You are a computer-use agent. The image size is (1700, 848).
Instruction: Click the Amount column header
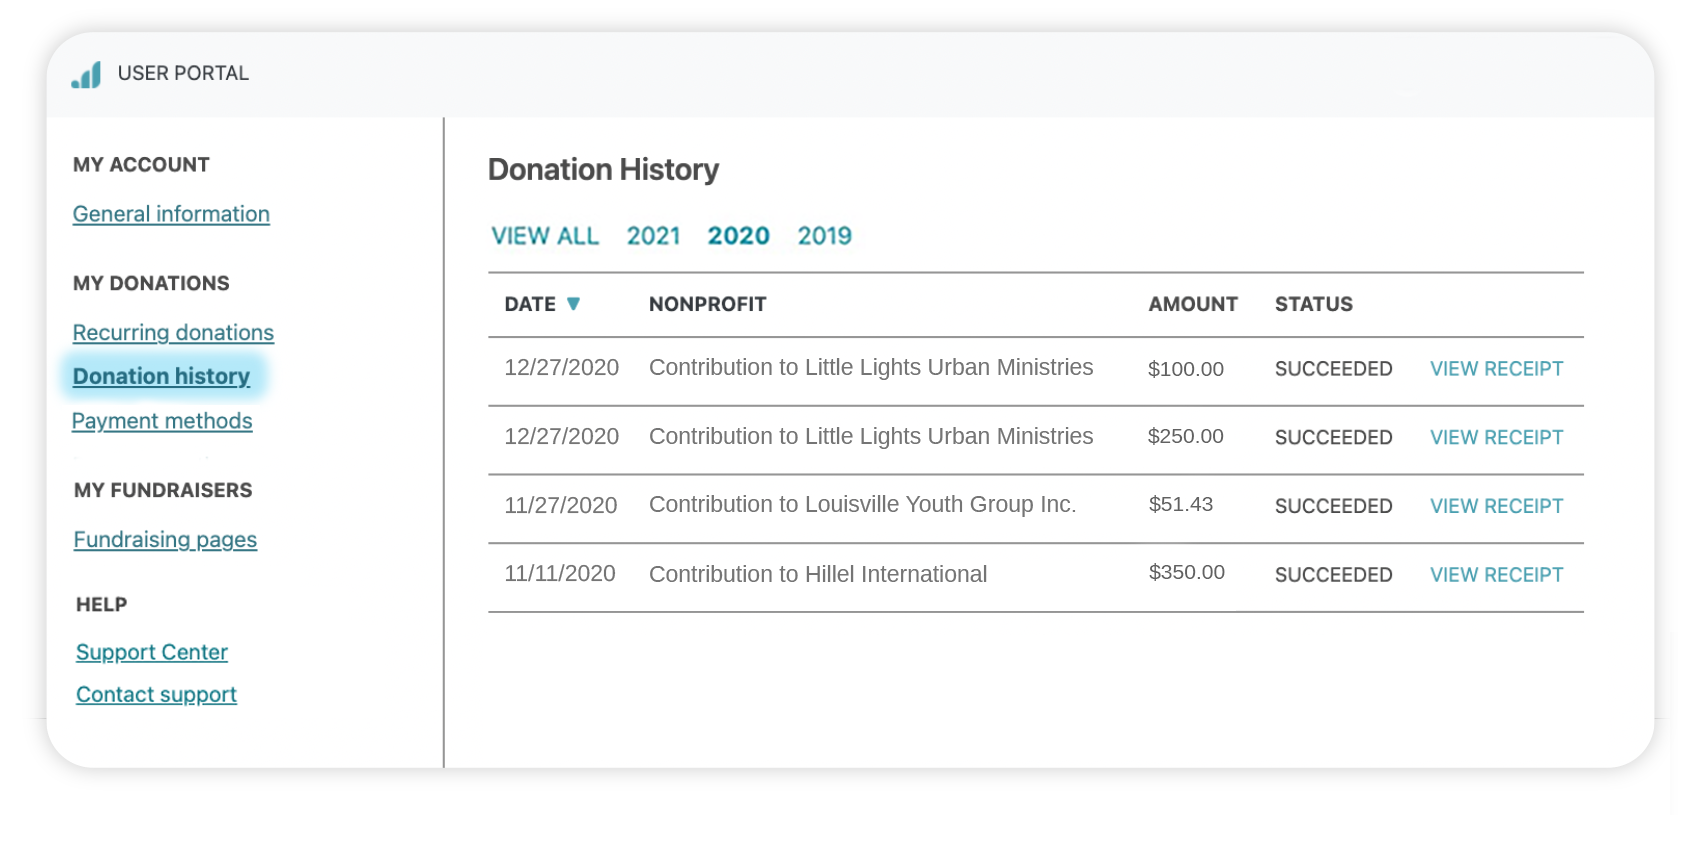coord(1192,304)
